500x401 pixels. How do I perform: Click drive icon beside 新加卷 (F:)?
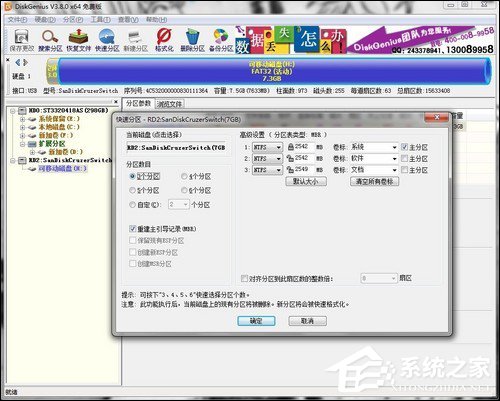tap(32, 135)
